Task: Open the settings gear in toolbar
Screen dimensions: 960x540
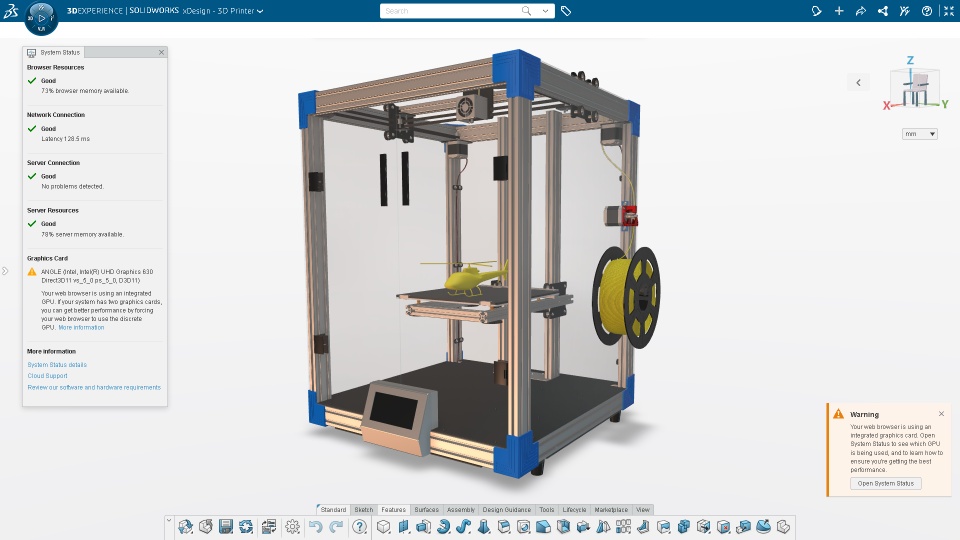Action: pos(292,527)
